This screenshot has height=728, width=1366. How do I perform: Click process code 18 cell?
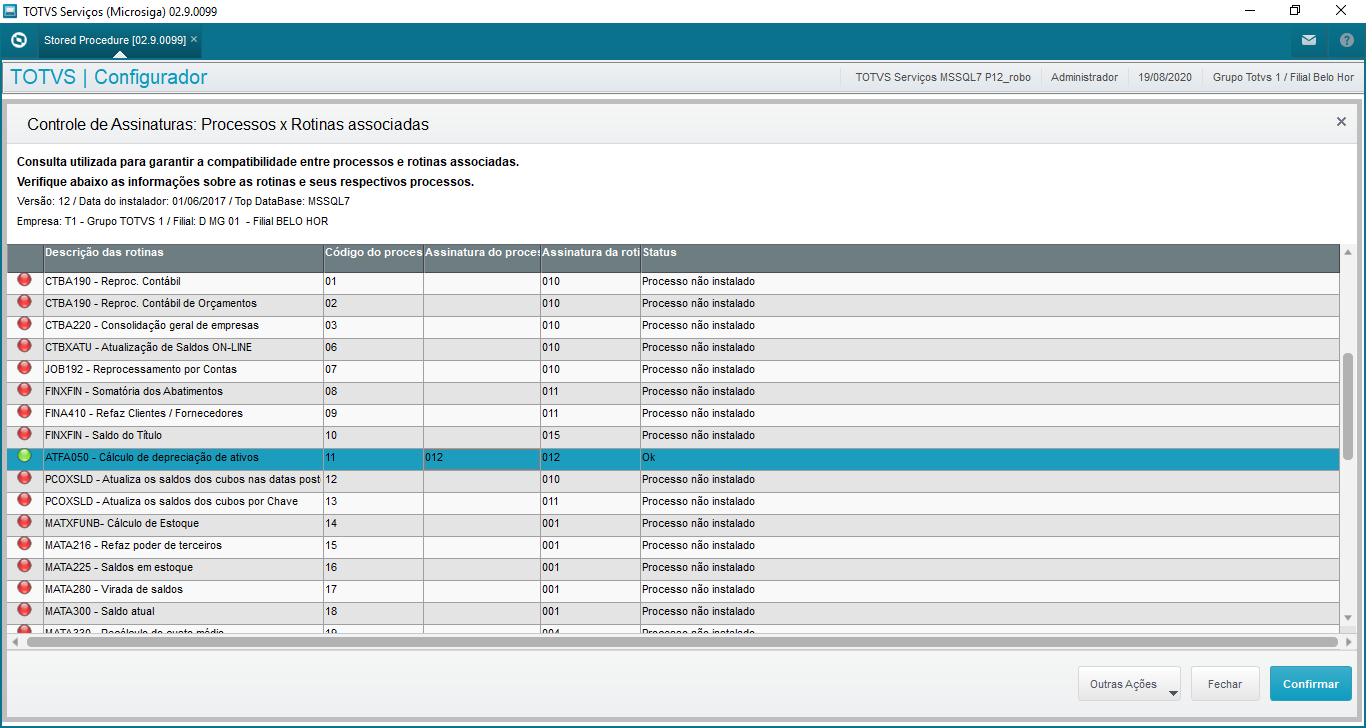(x=373, y=612)
